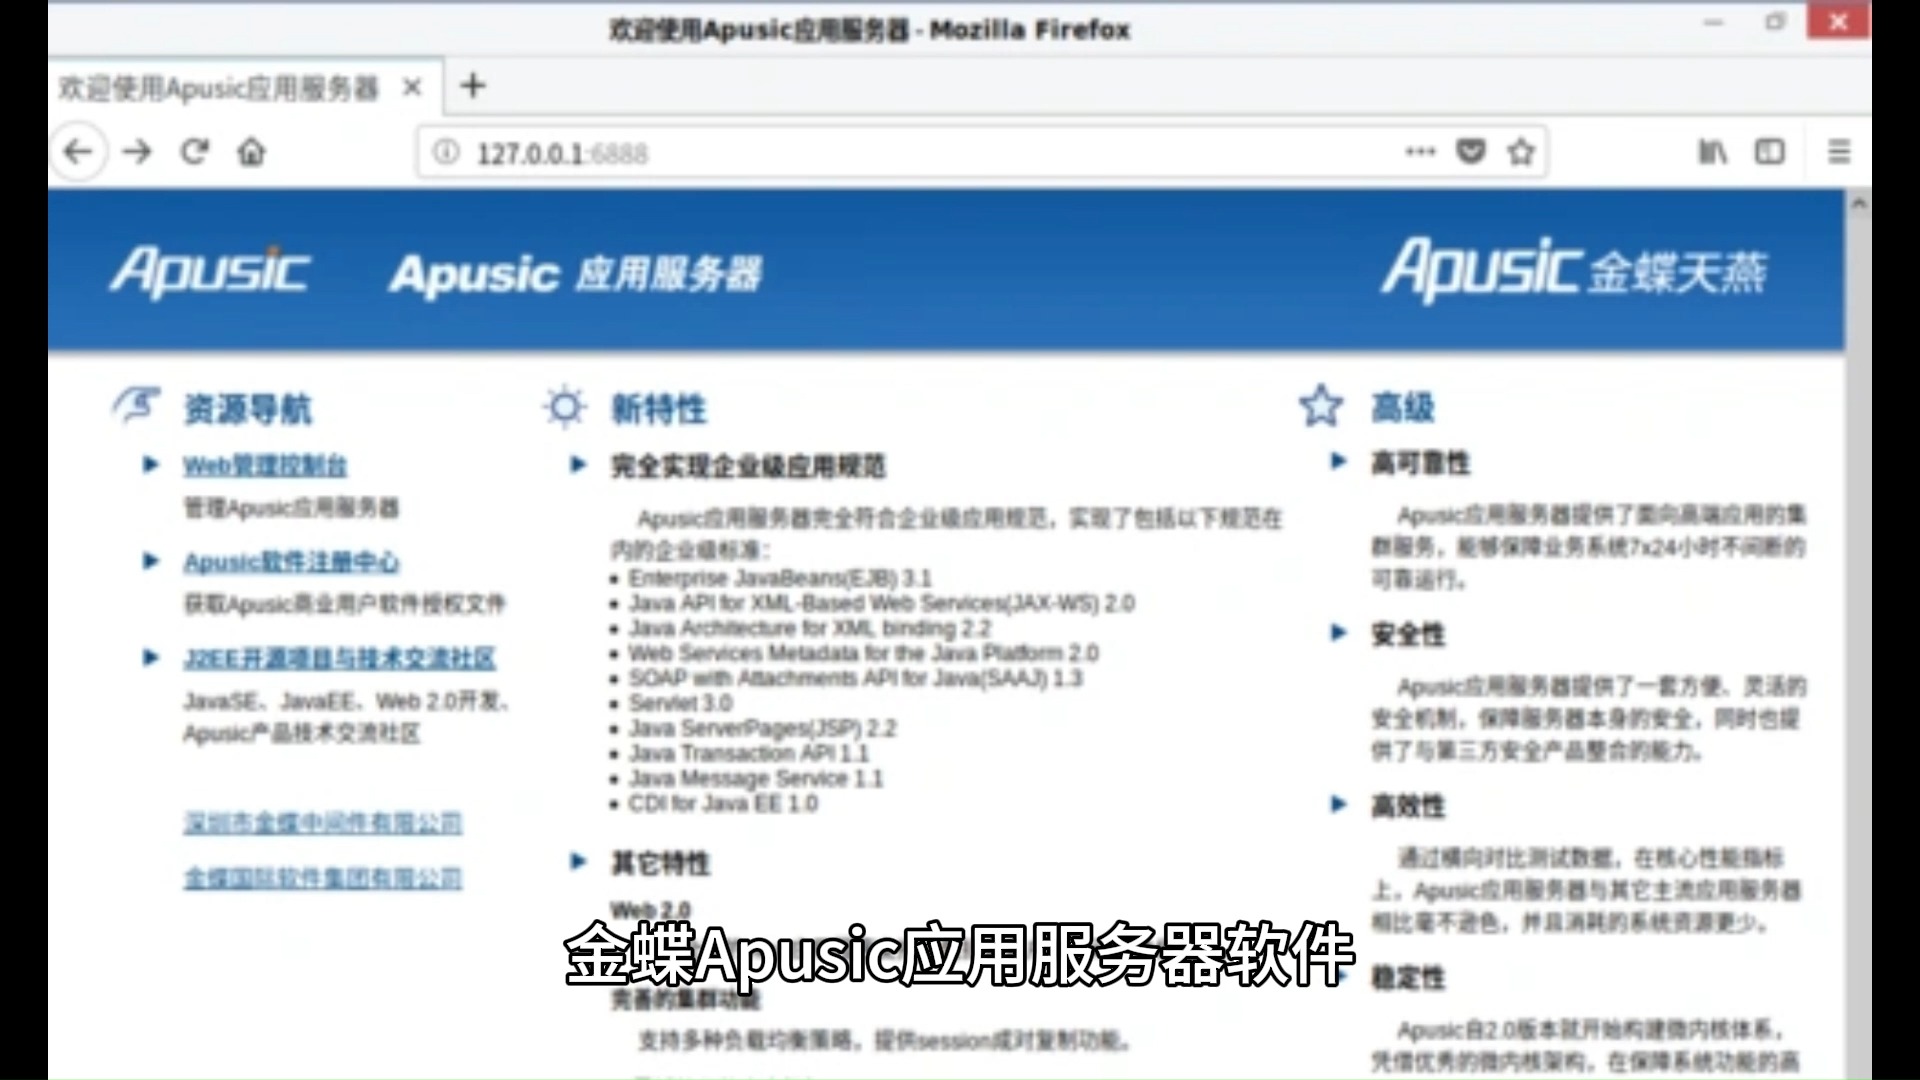
Task: Close the Apusic应用服务器 tab
Action: coord(412,88)
